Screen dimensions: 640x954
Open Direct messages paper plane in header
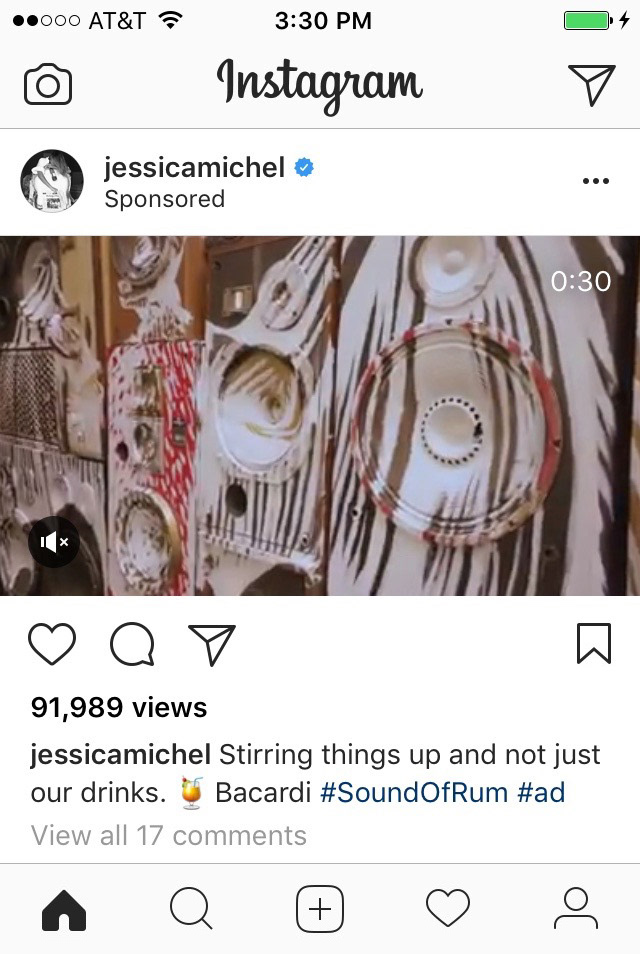(x=591, y=85)
